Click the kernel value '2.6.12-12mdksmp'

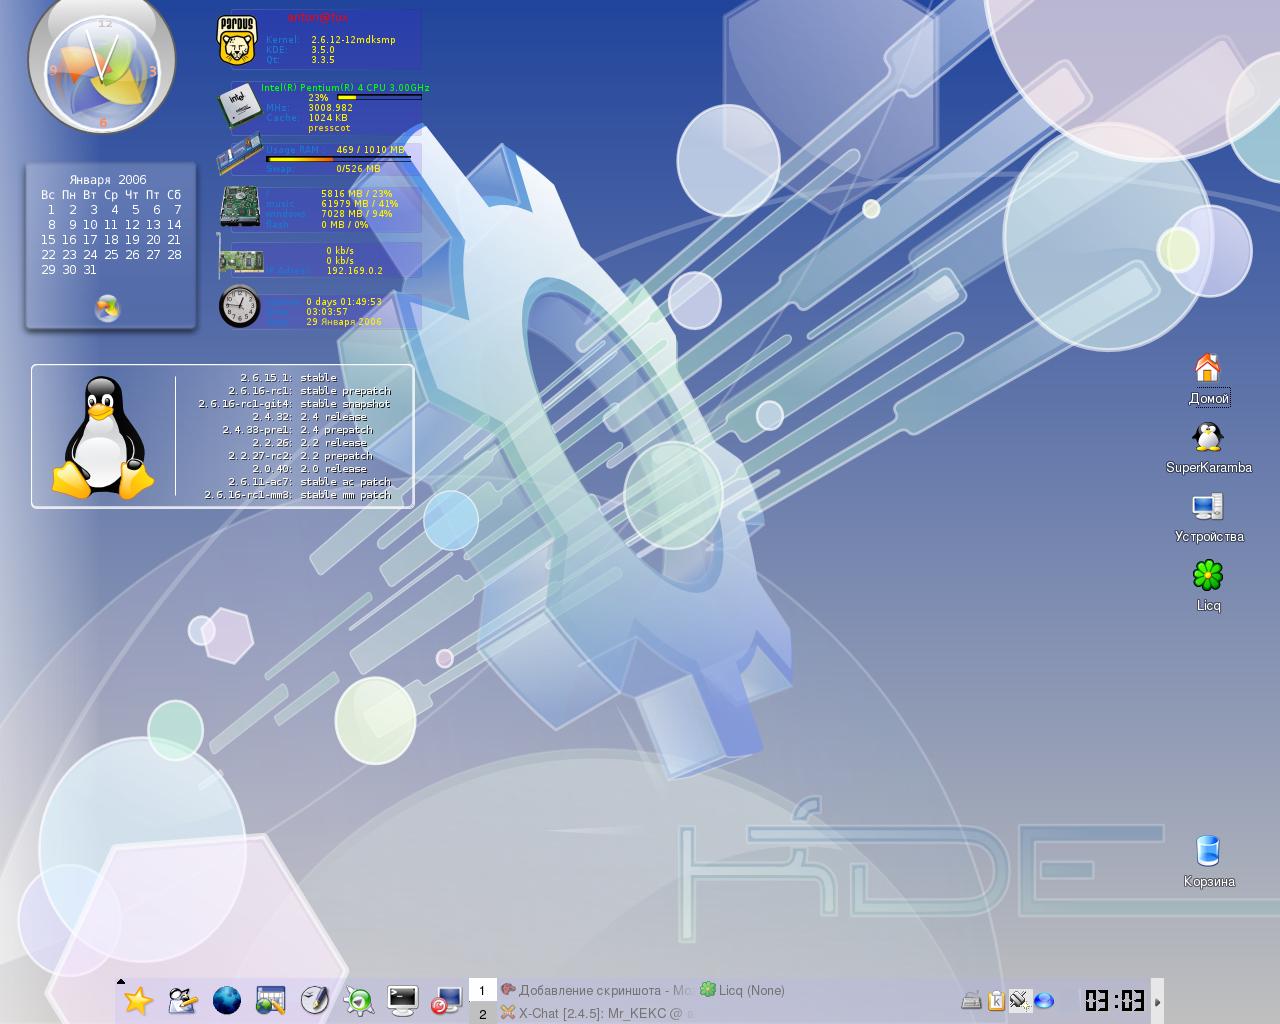click(353, 40)
